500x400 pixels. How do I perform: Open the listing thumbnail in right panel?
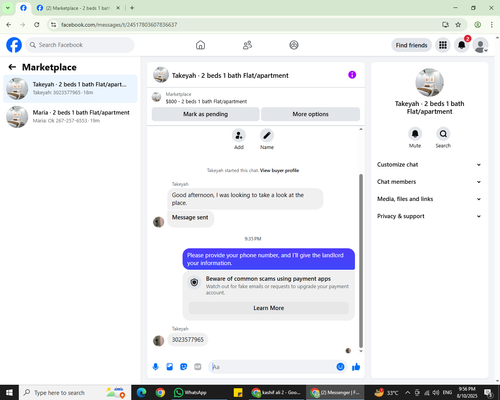tap(429, 83)
